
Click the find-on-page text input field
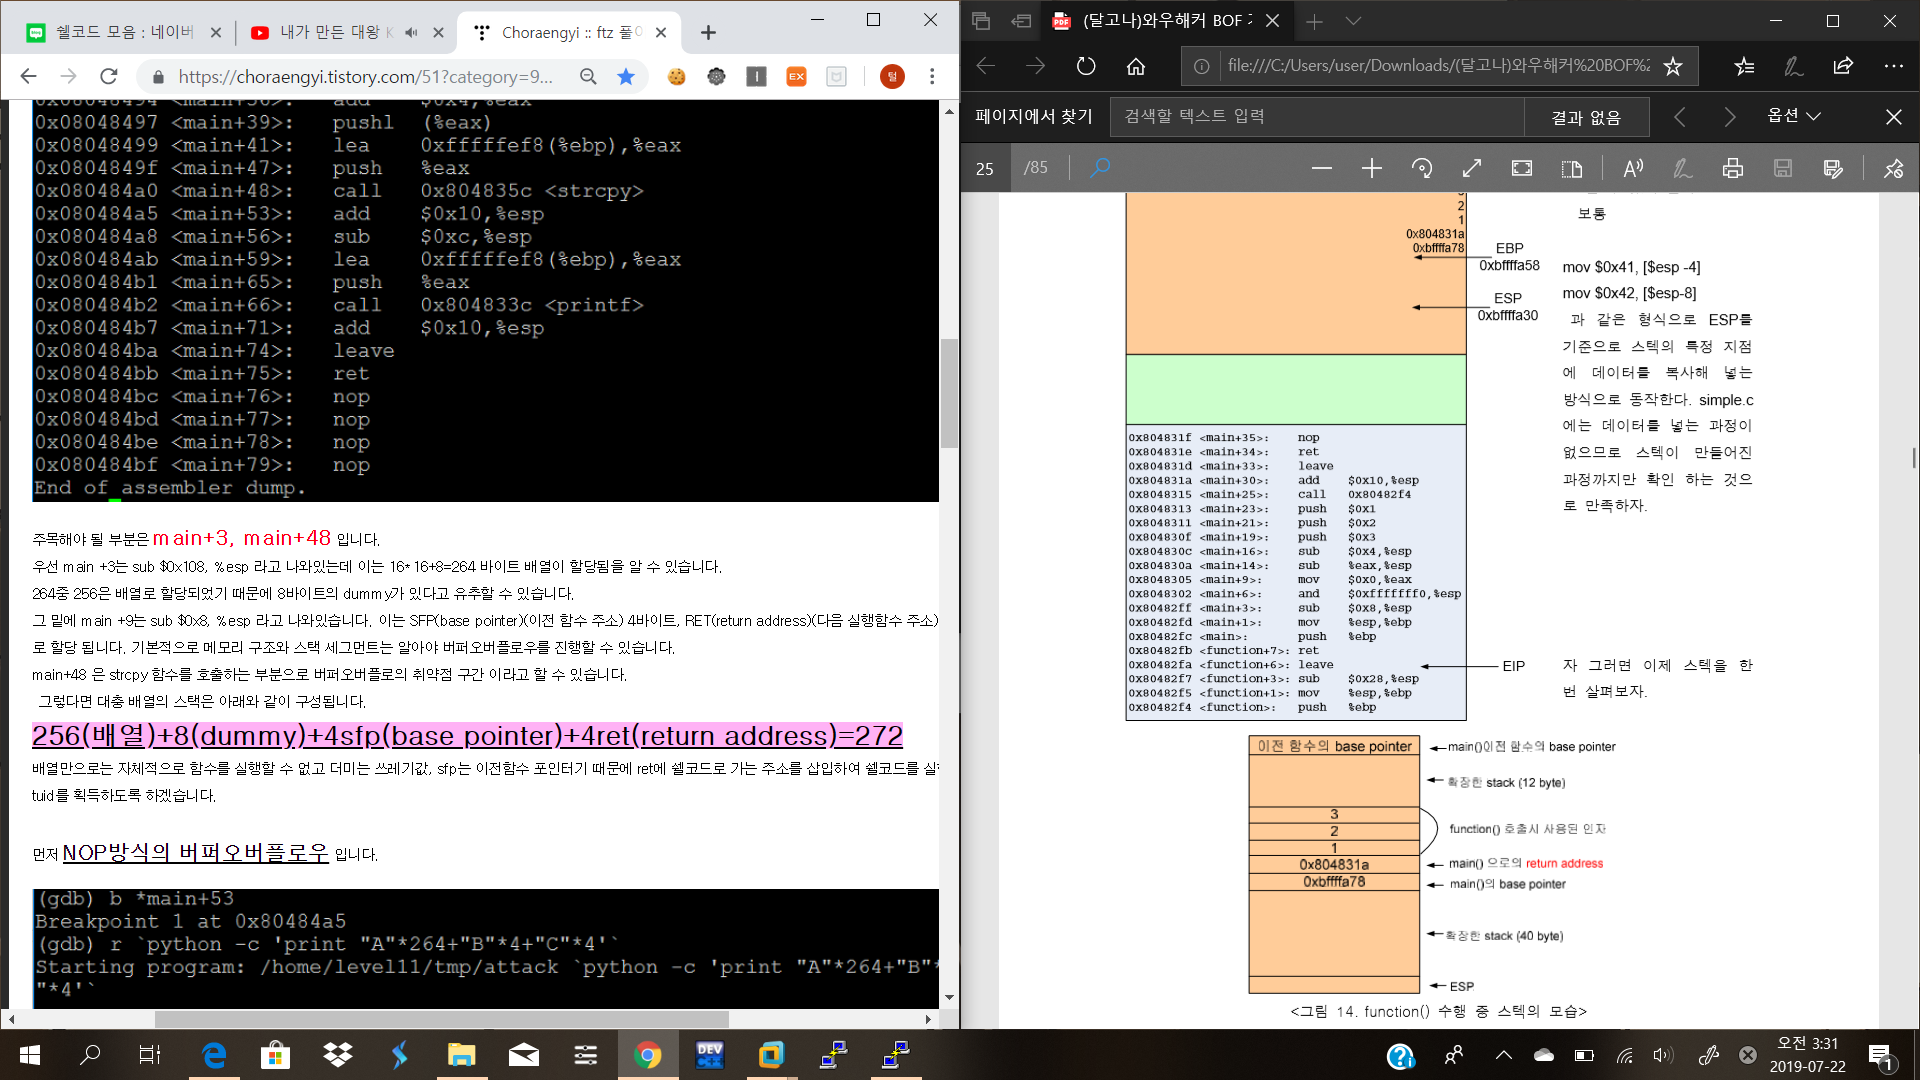[1316, 116]
